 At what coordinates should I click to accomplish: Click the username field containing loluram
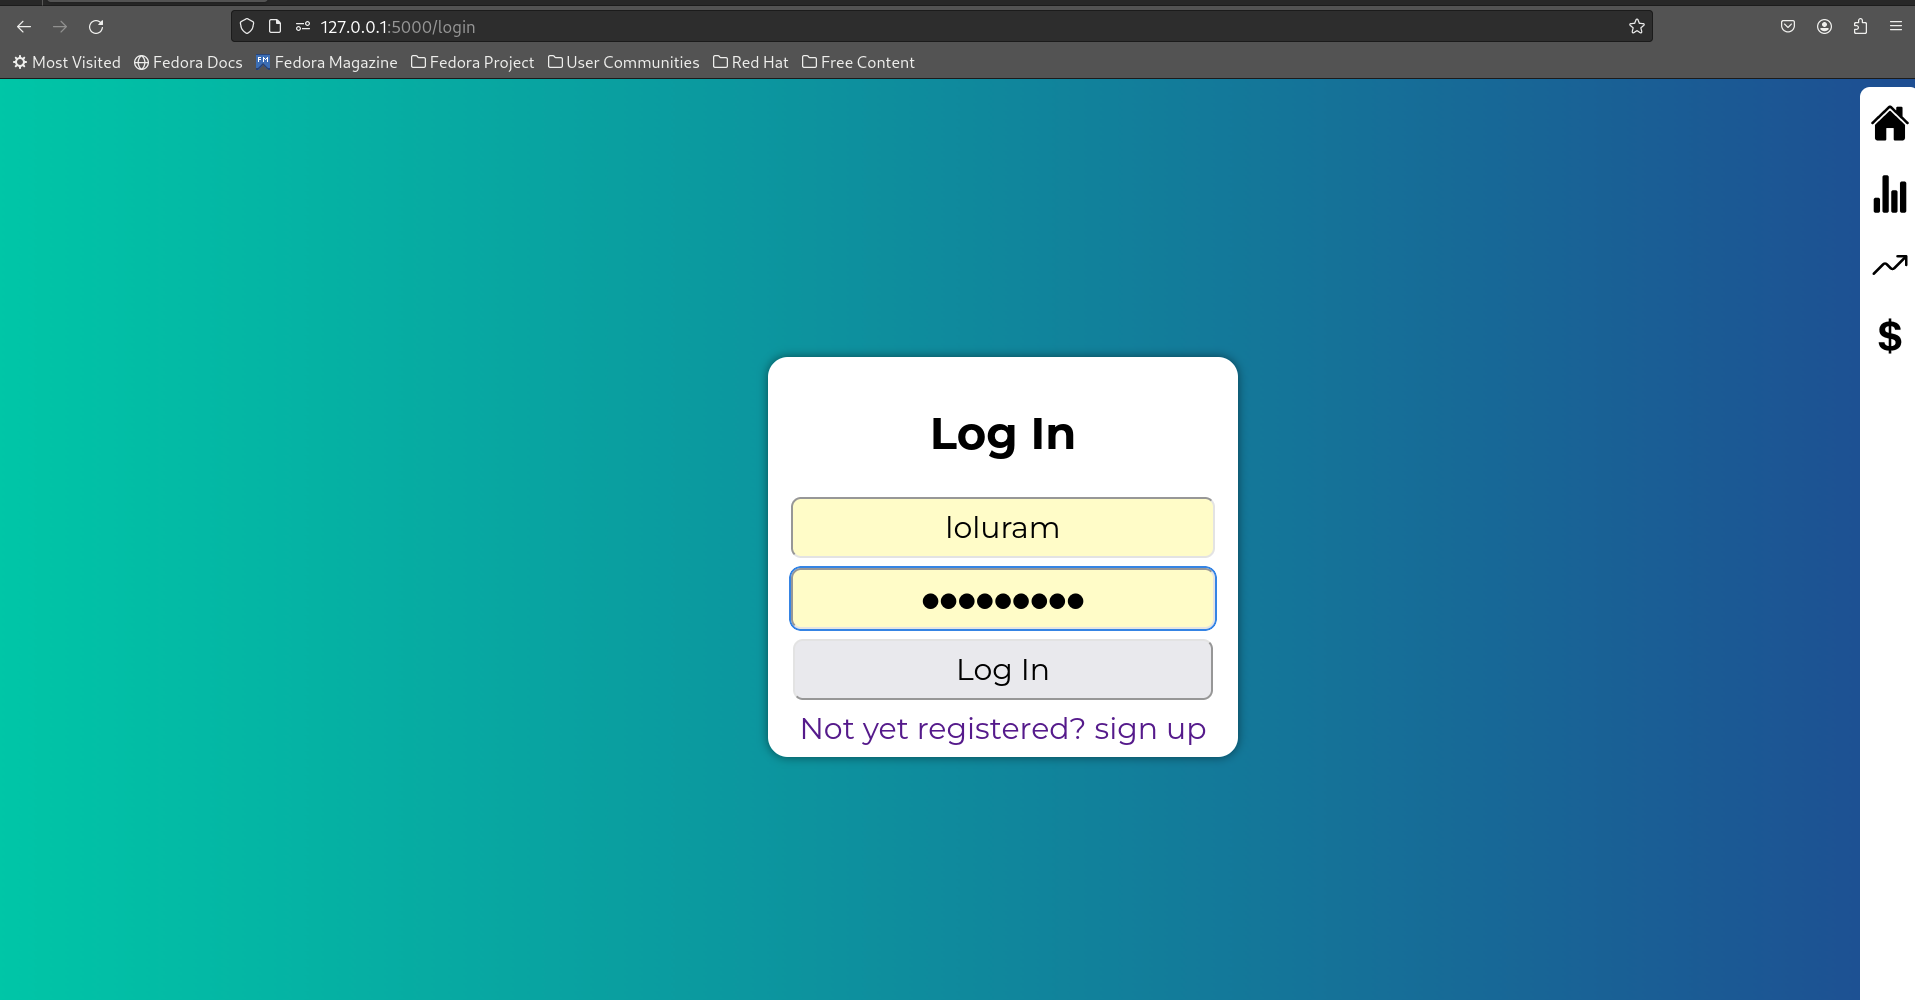pos(1002,527)
